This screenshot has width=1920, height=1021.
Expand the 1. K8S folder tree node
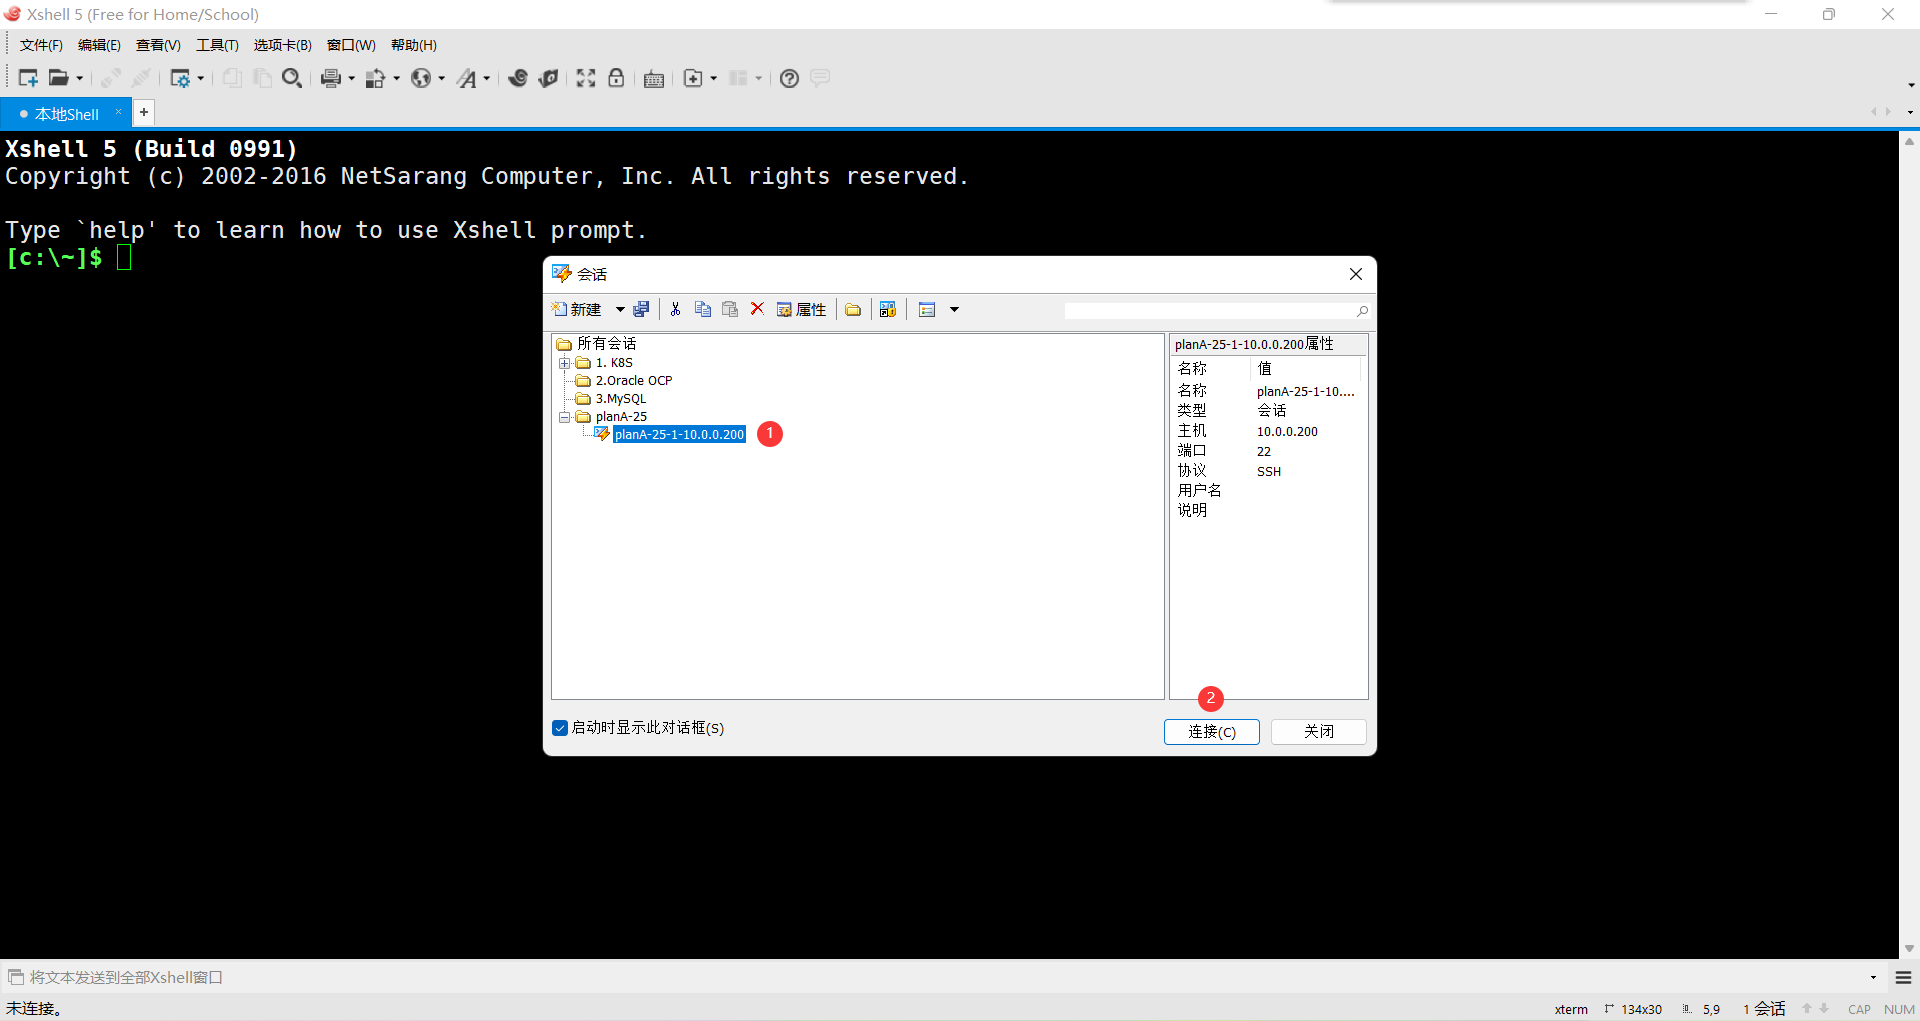tap(564, 363)
